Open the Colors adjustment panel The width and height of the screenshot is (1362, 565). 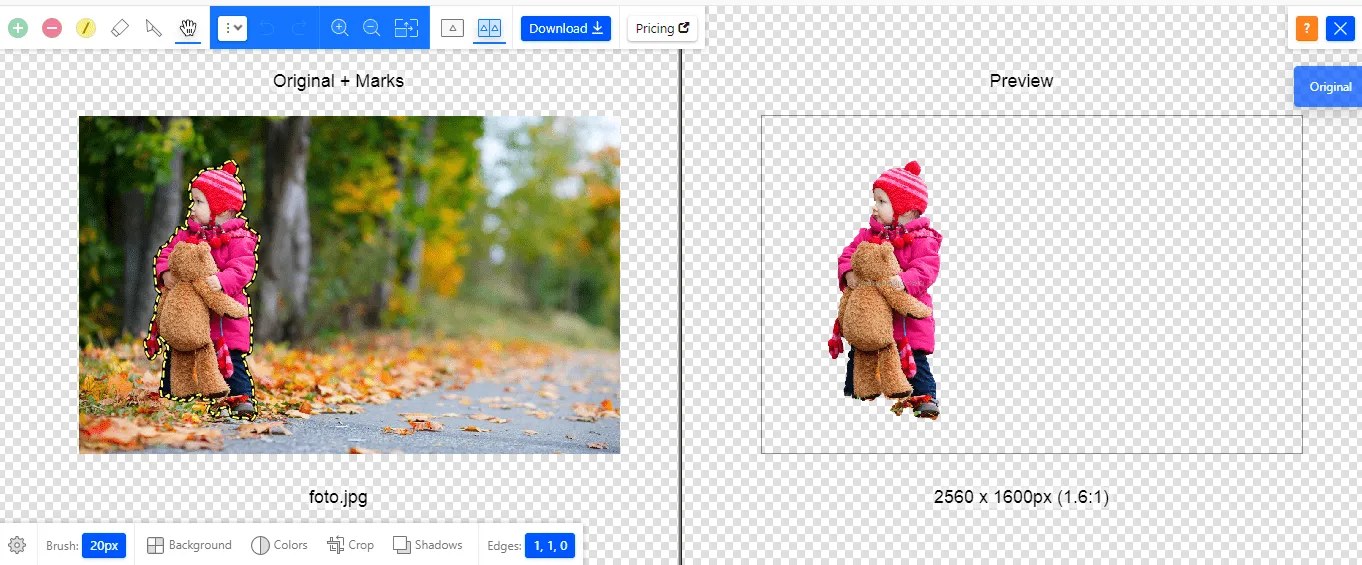279,545
